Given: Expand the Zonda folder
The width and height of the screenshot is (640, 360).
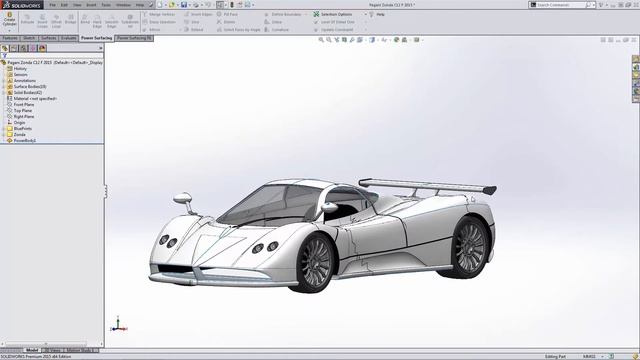Looking at the screenshot, I should tap(3, 135).
